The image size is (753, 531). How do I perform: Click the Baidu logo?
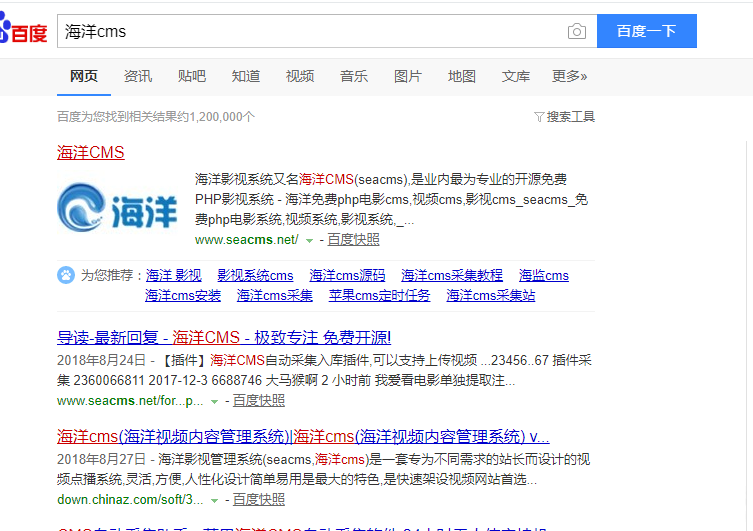tap(24, 29)
